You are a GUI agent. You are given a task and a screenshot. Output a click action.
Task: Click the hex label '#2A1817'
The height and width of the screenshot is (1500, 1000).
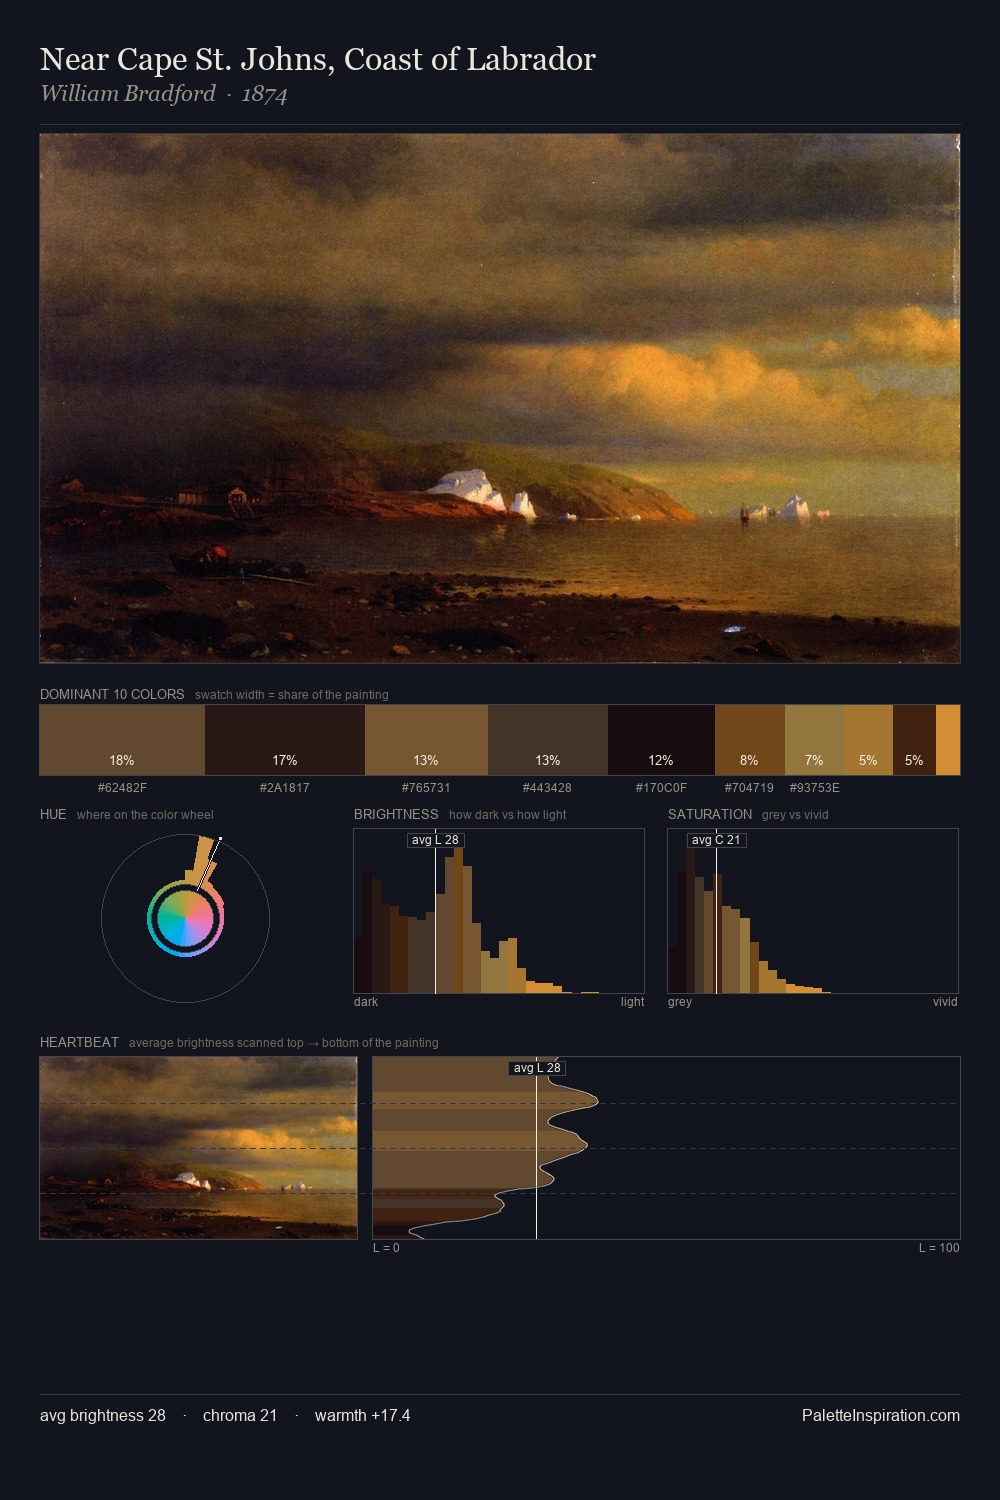pos(284,788)
